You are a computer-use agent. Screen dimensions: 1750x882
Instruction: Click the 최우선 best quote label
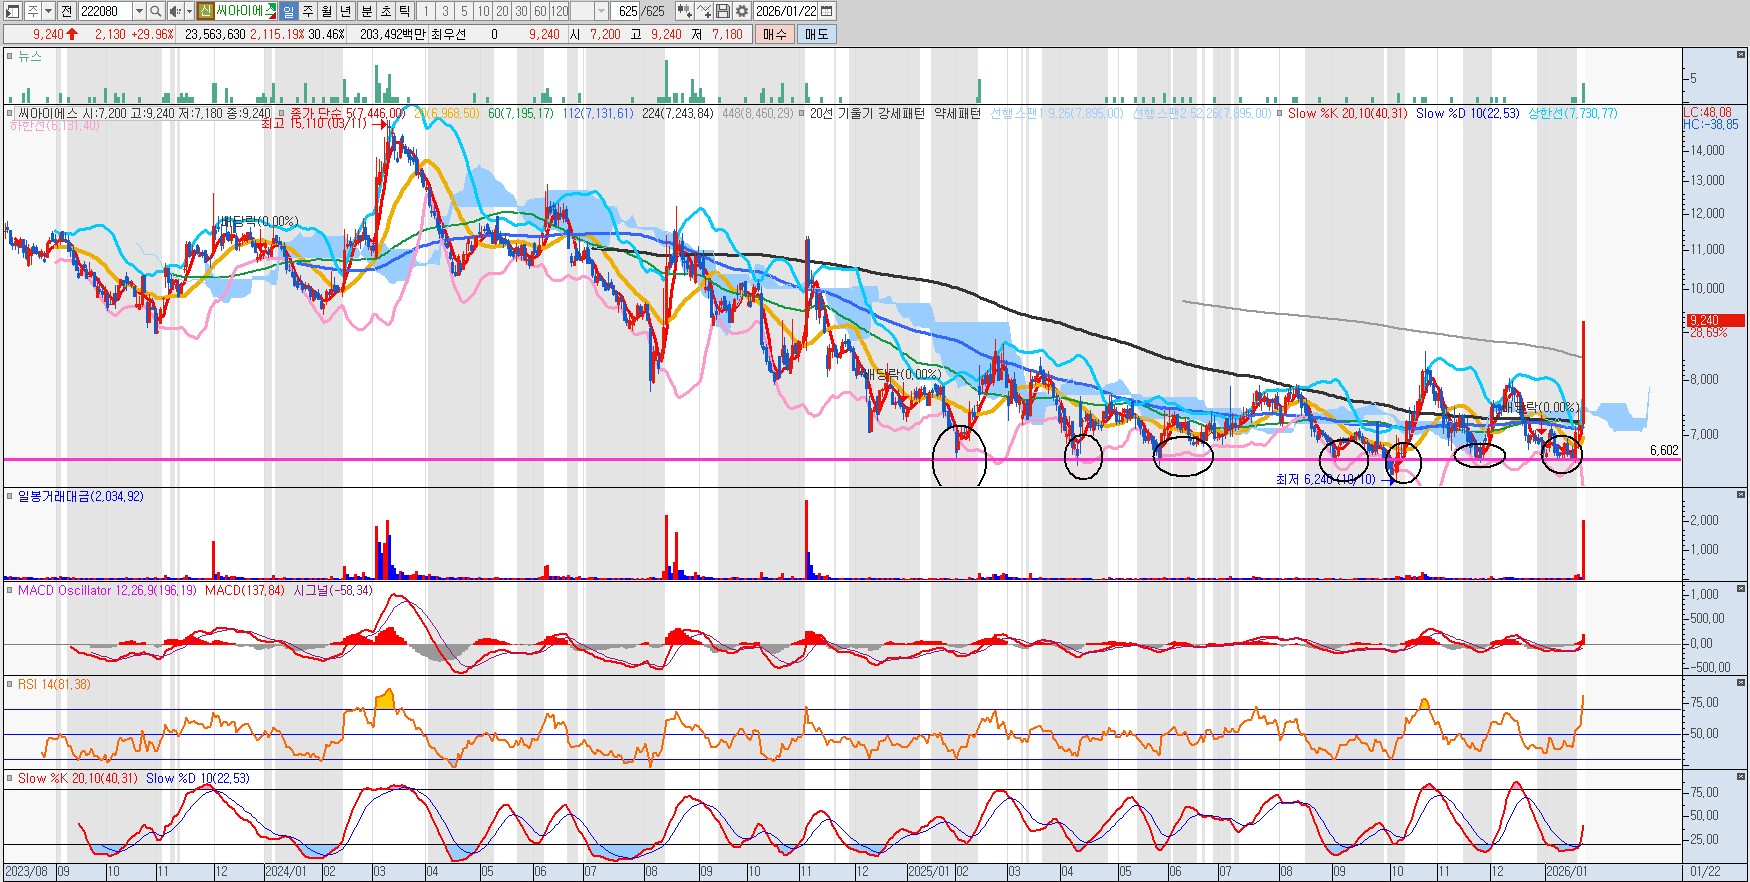449,34
